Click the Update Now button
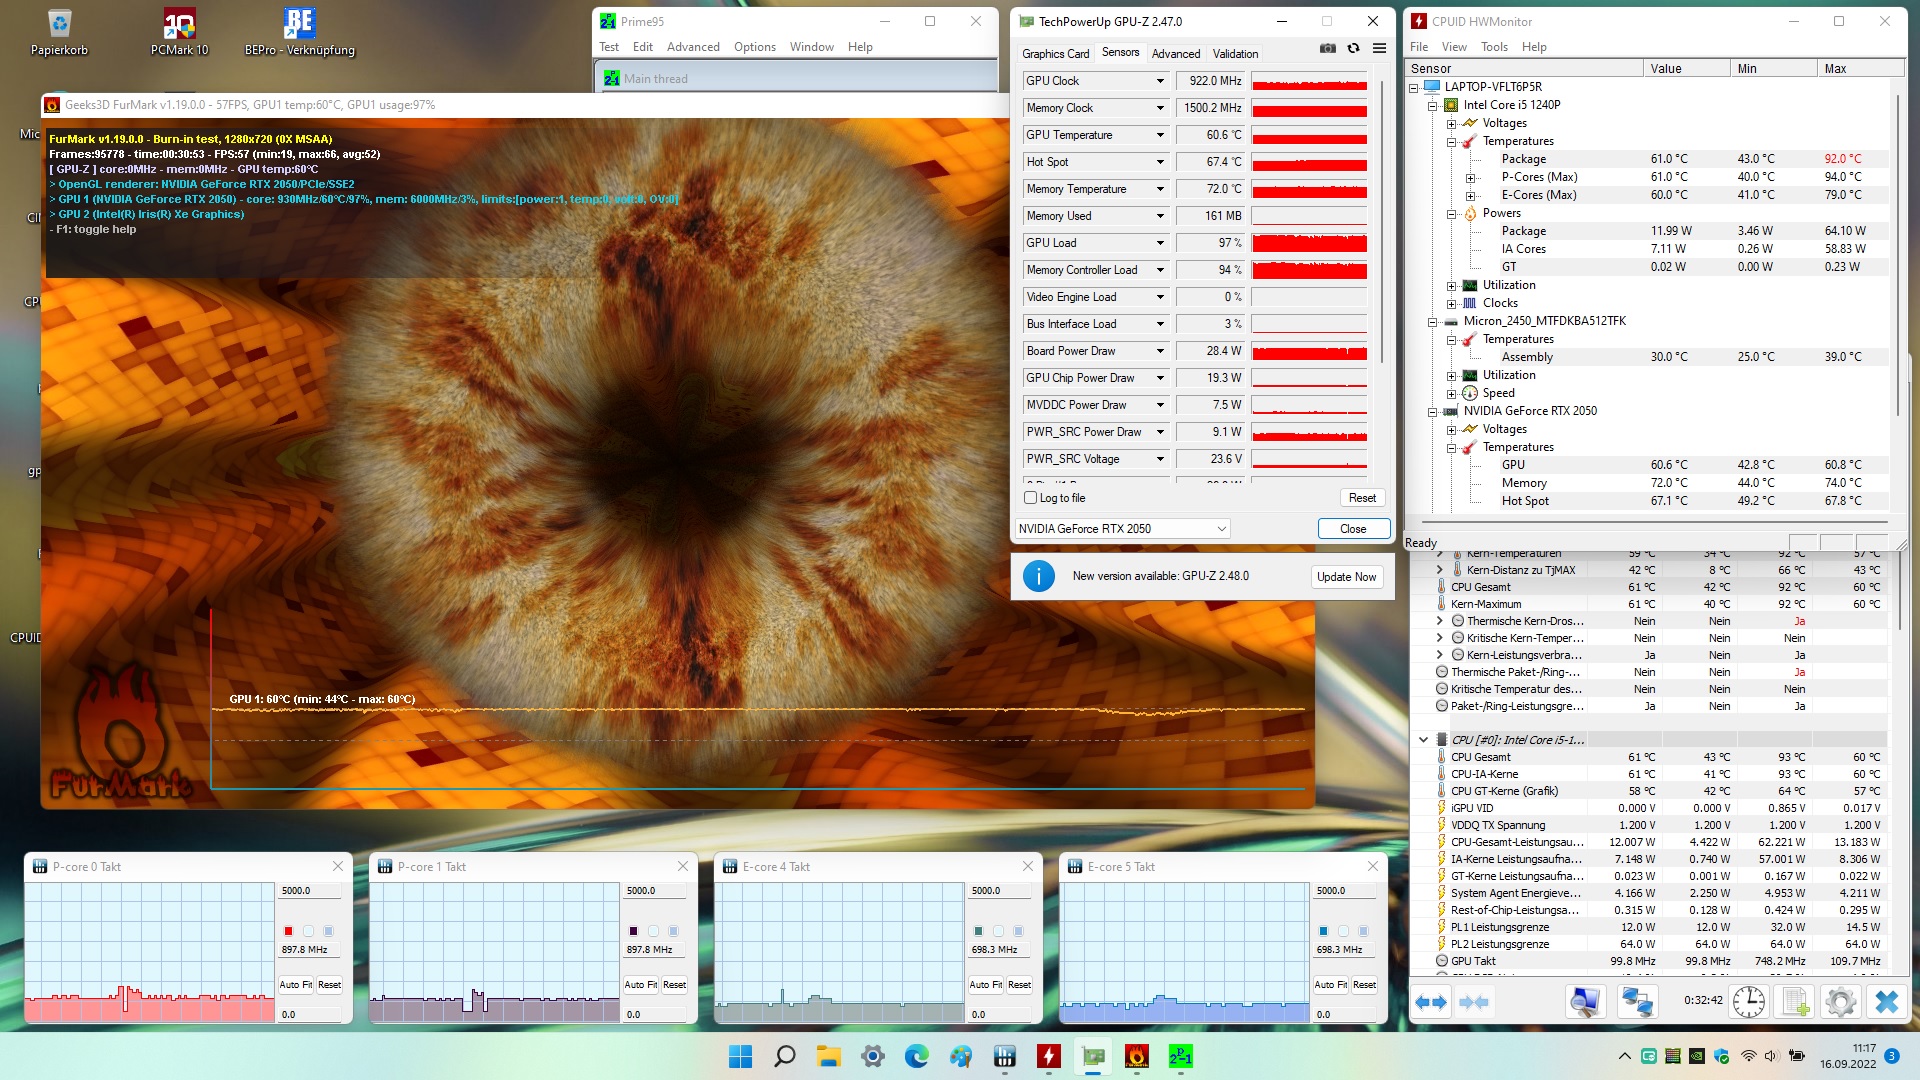The width and height of the screenshot is (1920, 1080). click(x=1346, y=577)
